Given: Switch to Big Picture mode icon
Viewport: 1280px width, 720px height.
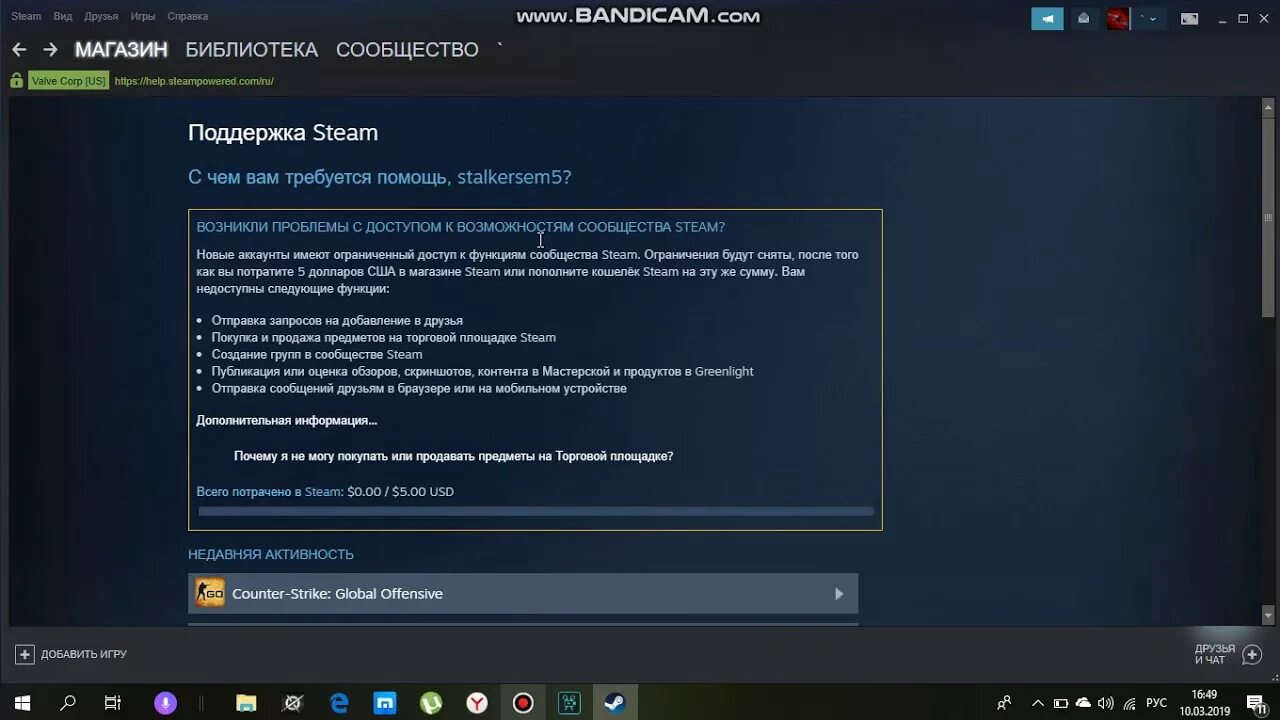Looking at the screenshot, I should point(1189,18).
